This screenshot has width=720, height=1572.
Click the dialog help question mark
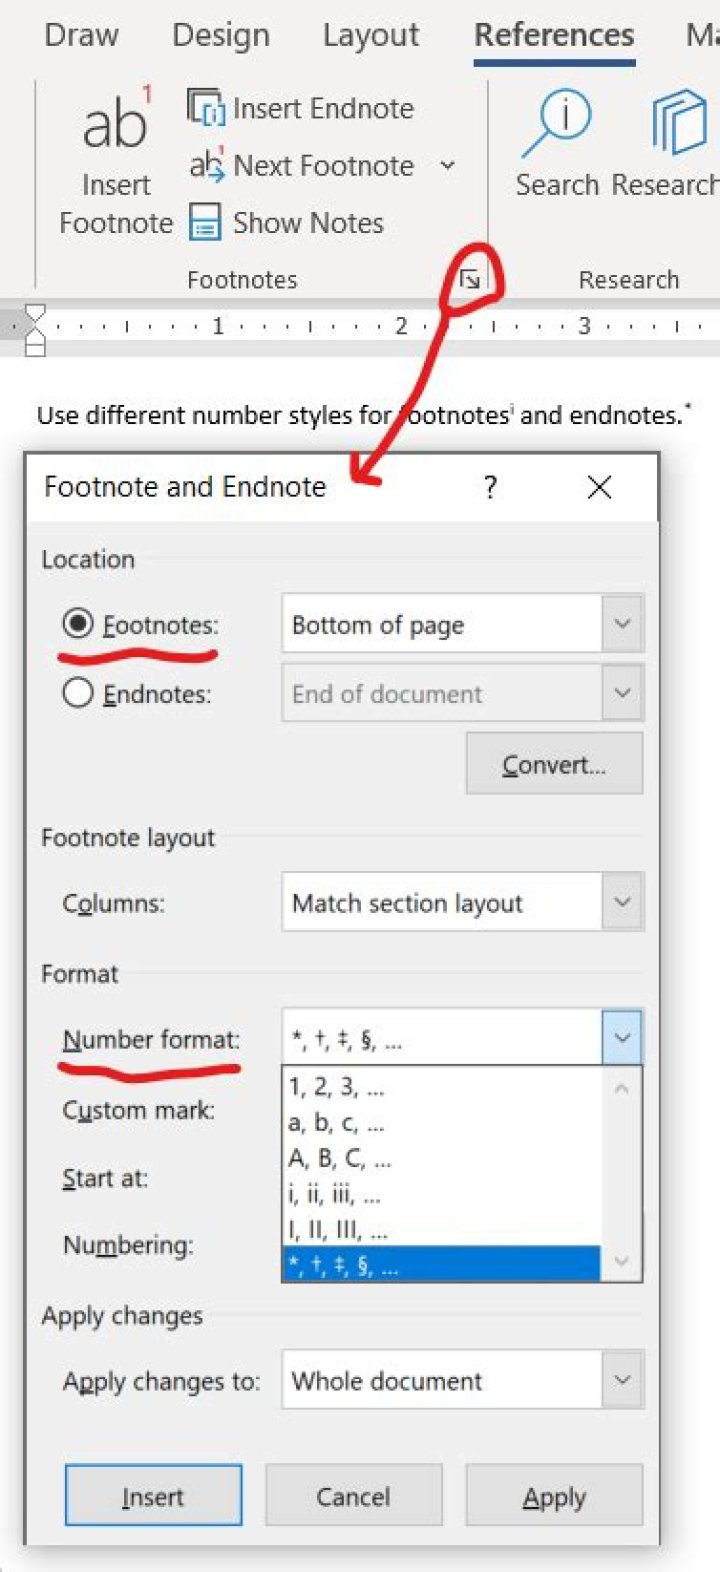point(490,487)
